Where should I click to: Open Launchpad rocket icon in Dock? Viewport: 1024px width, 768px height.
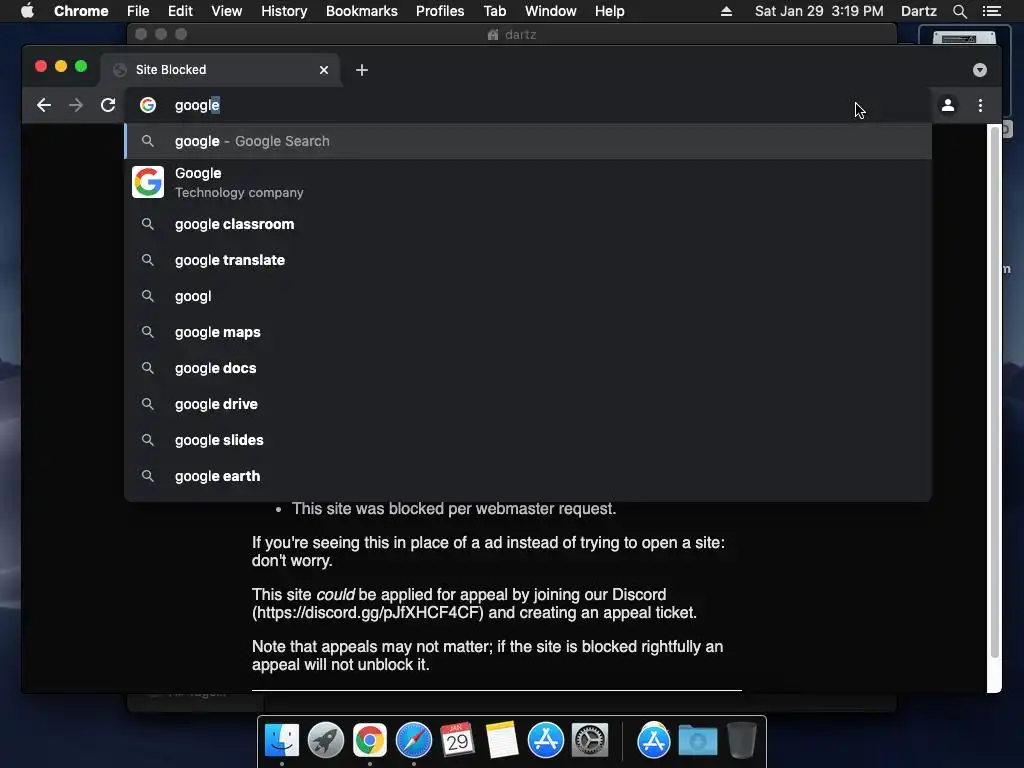[x=326, y=741]
